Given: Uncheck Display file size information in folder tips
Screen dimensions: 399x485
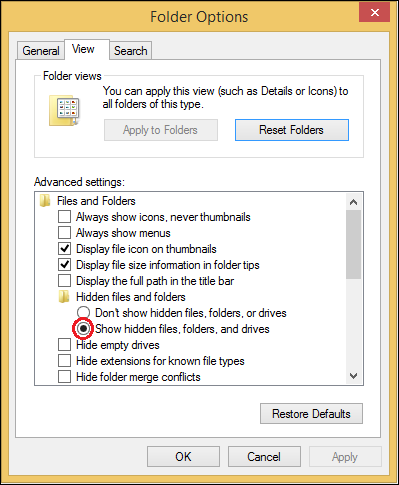Looking at the screenshot, I should (x=64, y=265).
